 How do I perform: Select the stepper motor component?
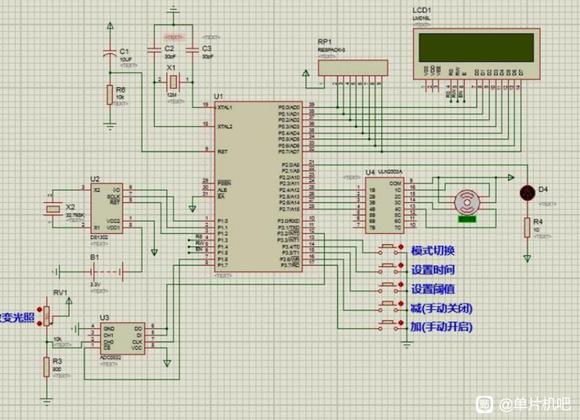[x=467, y=203]
